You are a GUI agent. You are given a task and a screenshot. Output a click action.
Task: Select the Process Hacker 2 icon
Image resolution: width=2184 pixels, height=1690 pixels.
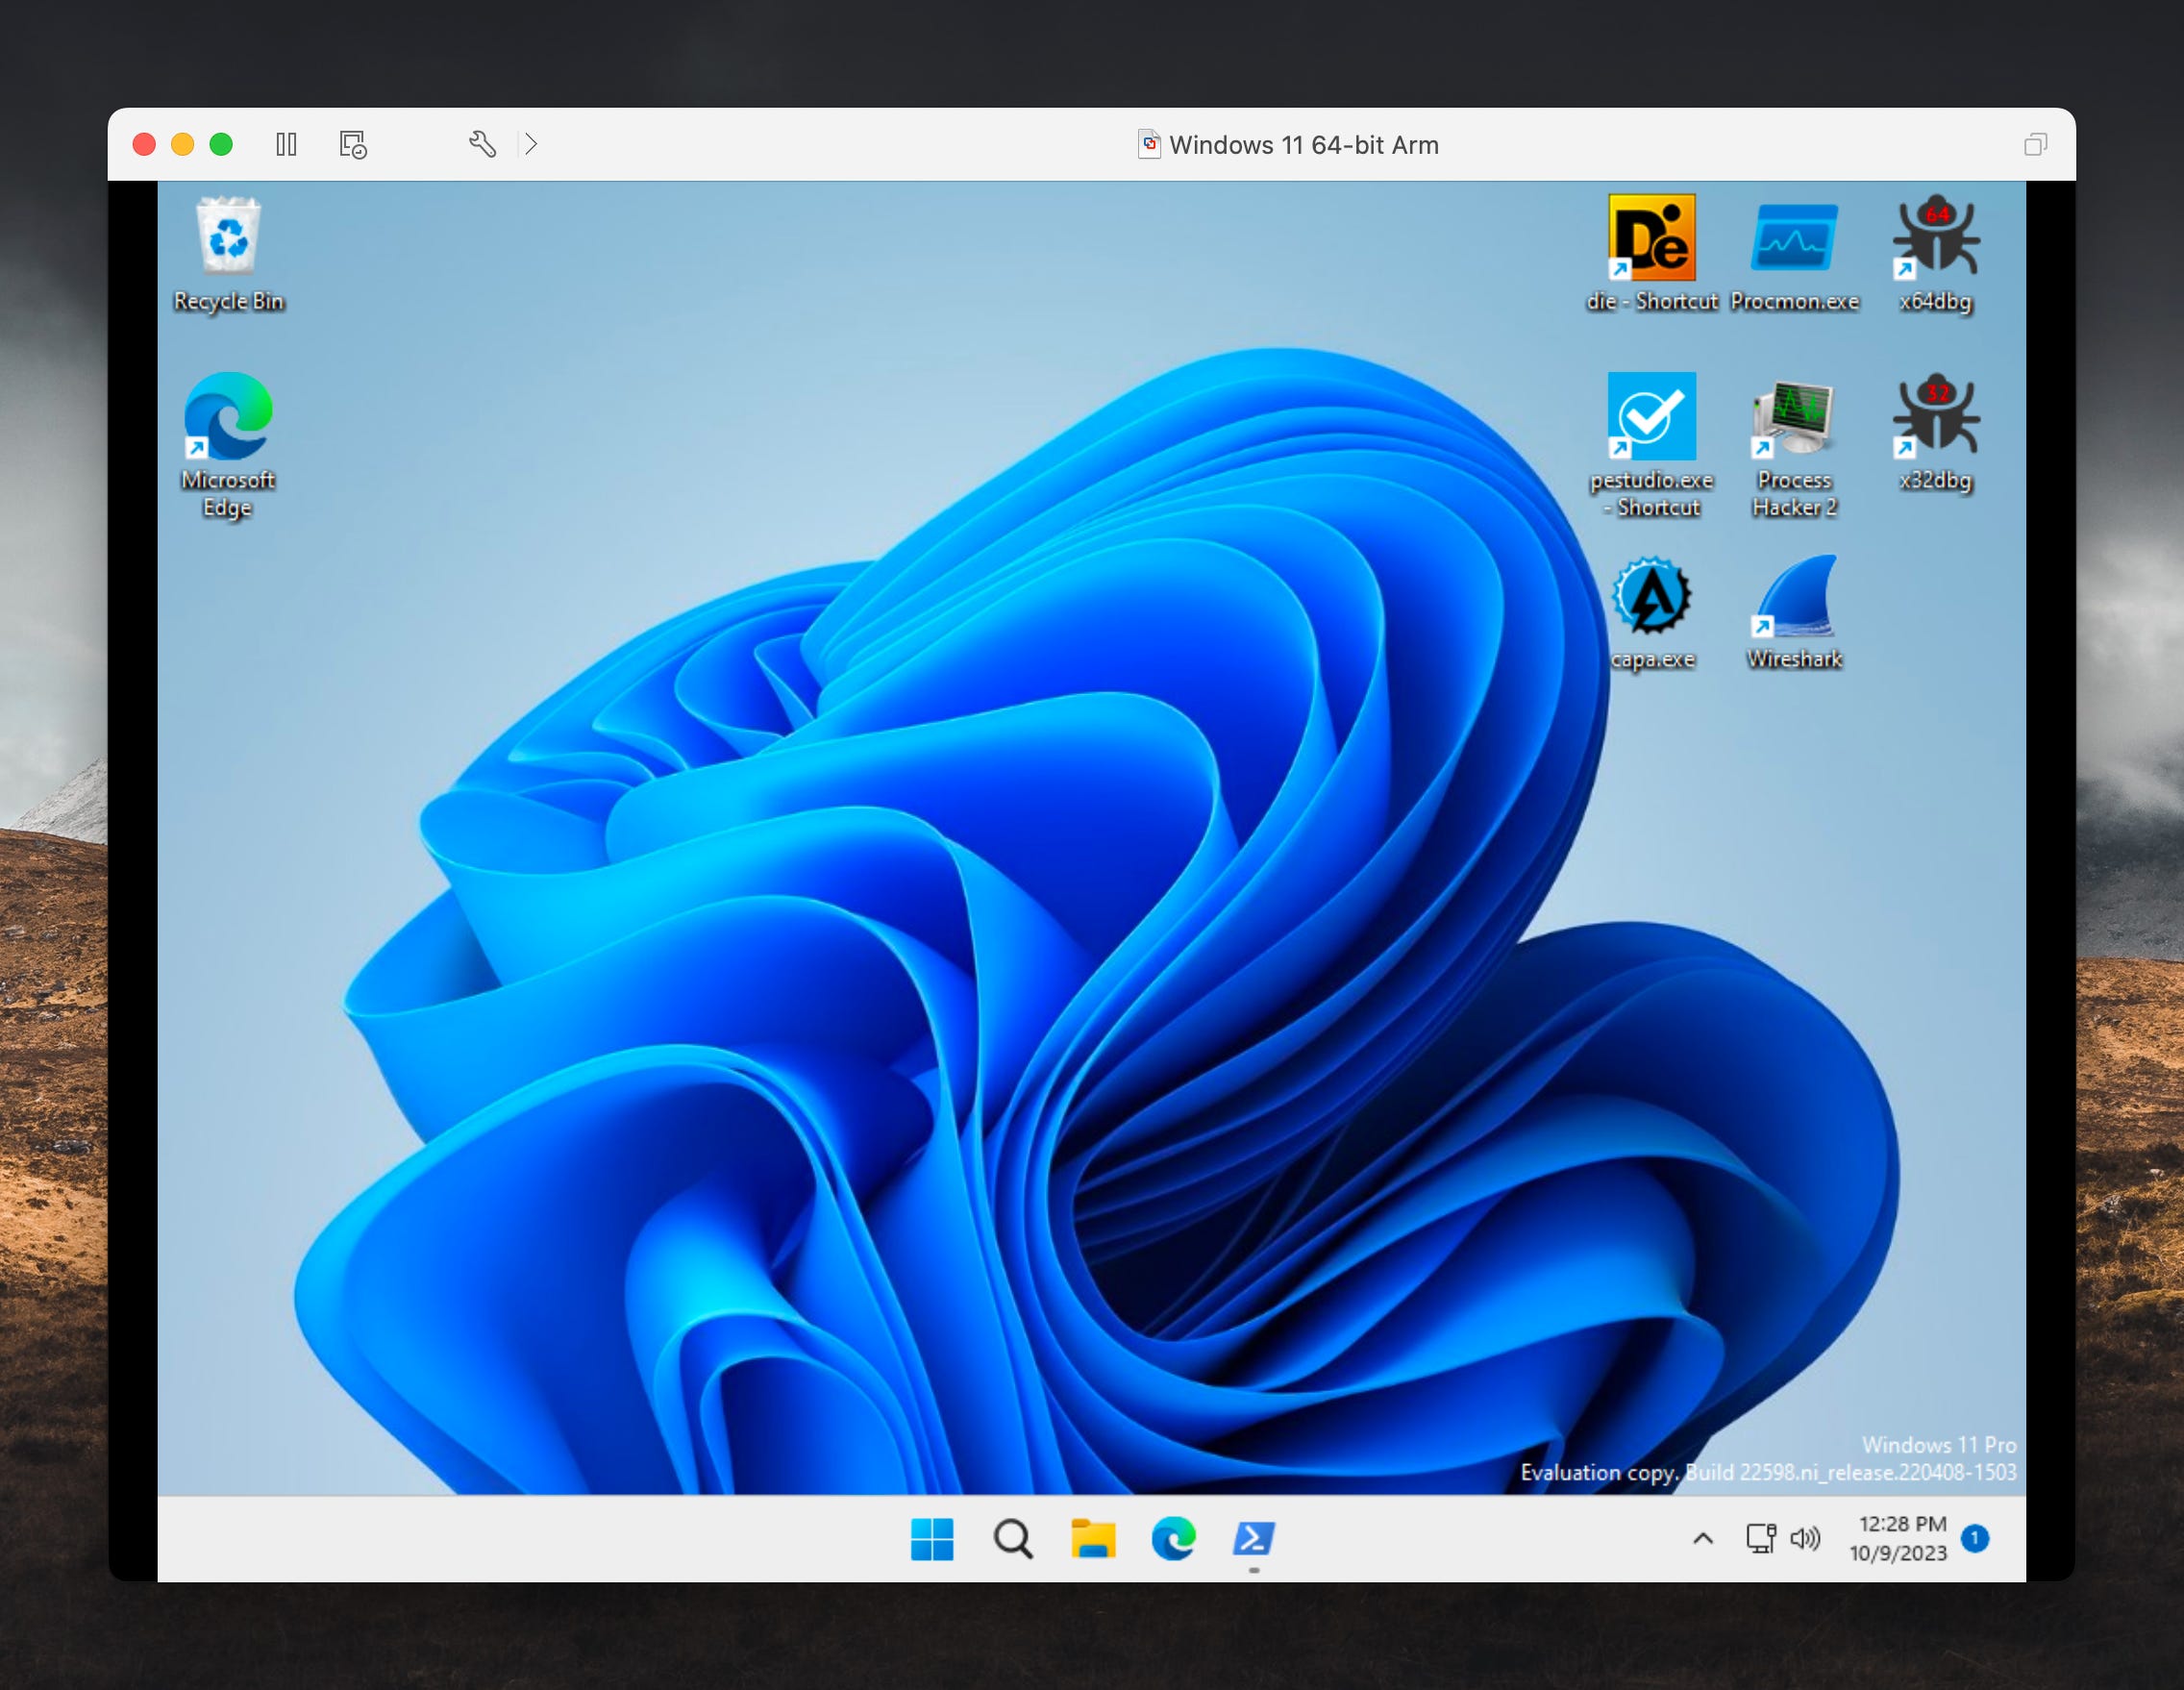[x=1793, y=417]
